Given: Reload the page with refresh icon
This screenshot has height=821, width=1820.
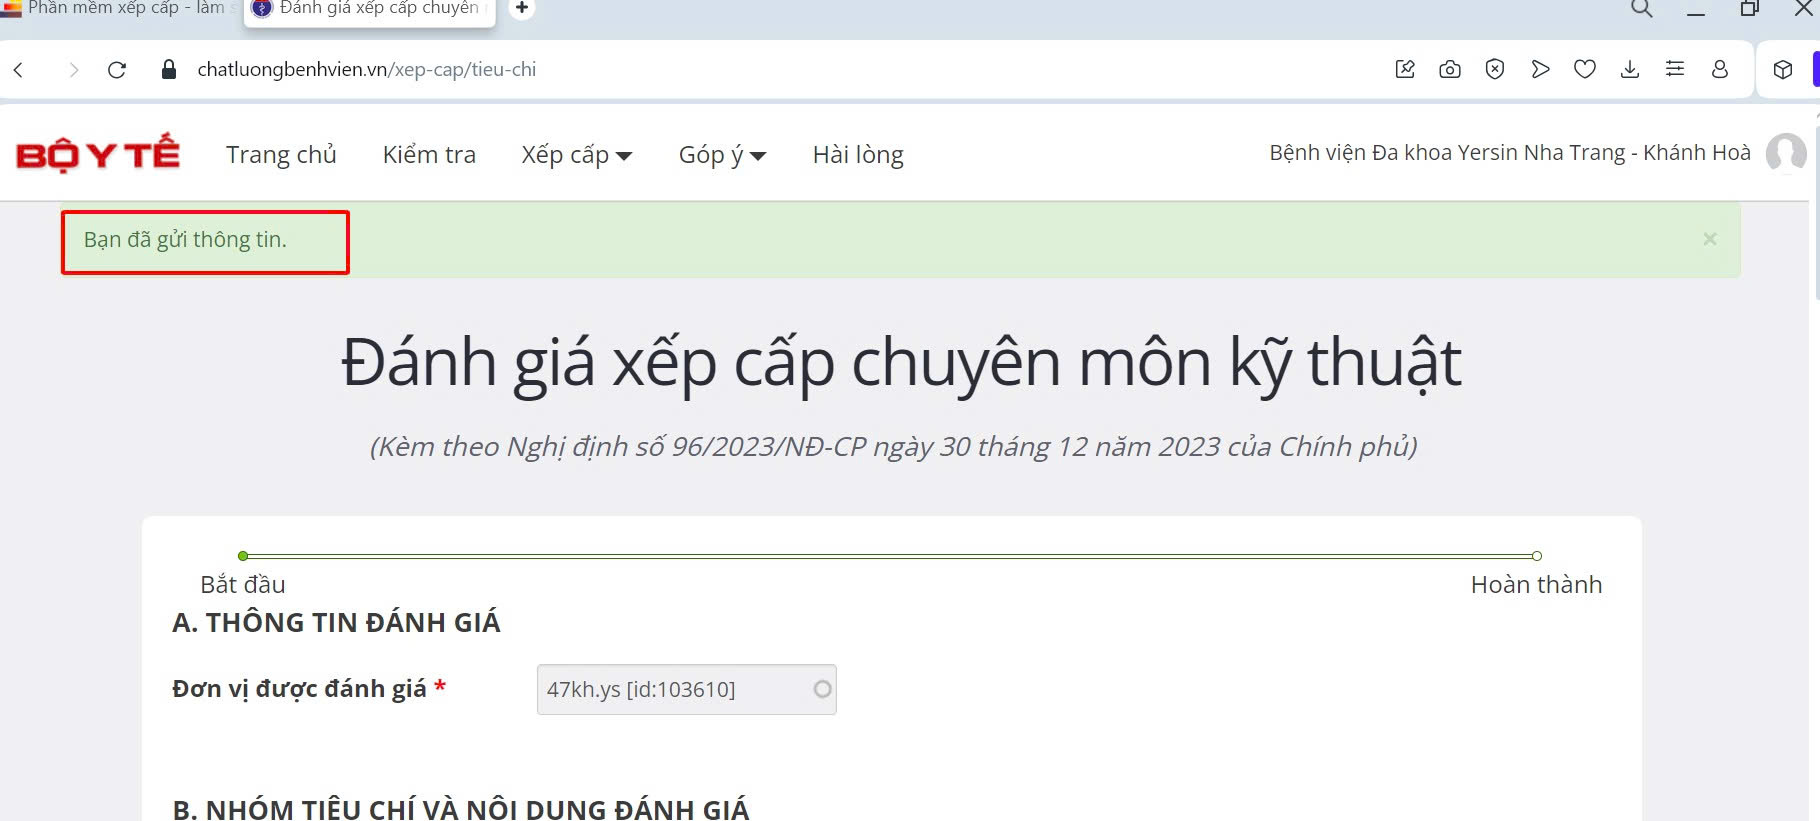Looking at the screenshot, I should (x=117, y=70).
